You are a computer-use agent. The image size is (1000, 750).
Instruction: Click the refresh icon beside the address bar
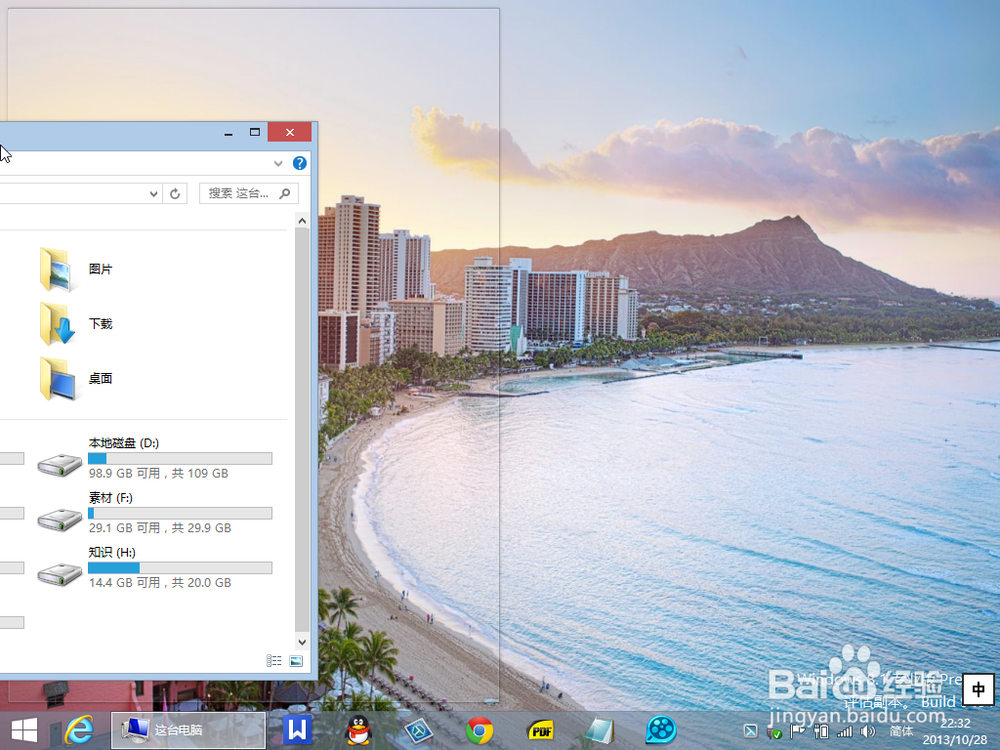[x=175, y=193]
